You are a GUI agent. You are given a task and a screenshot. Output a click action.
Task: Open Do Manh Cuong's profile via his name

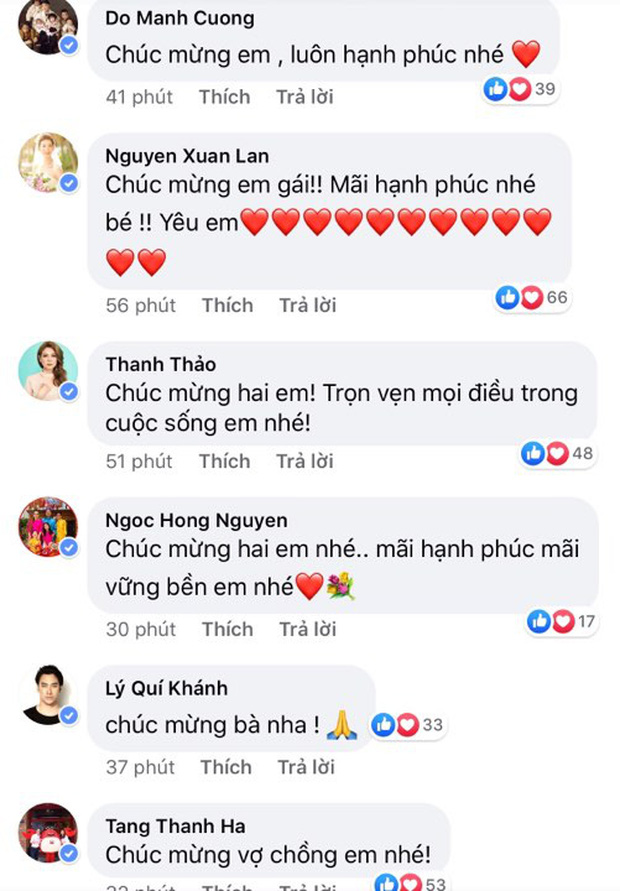tap(179, 17)
